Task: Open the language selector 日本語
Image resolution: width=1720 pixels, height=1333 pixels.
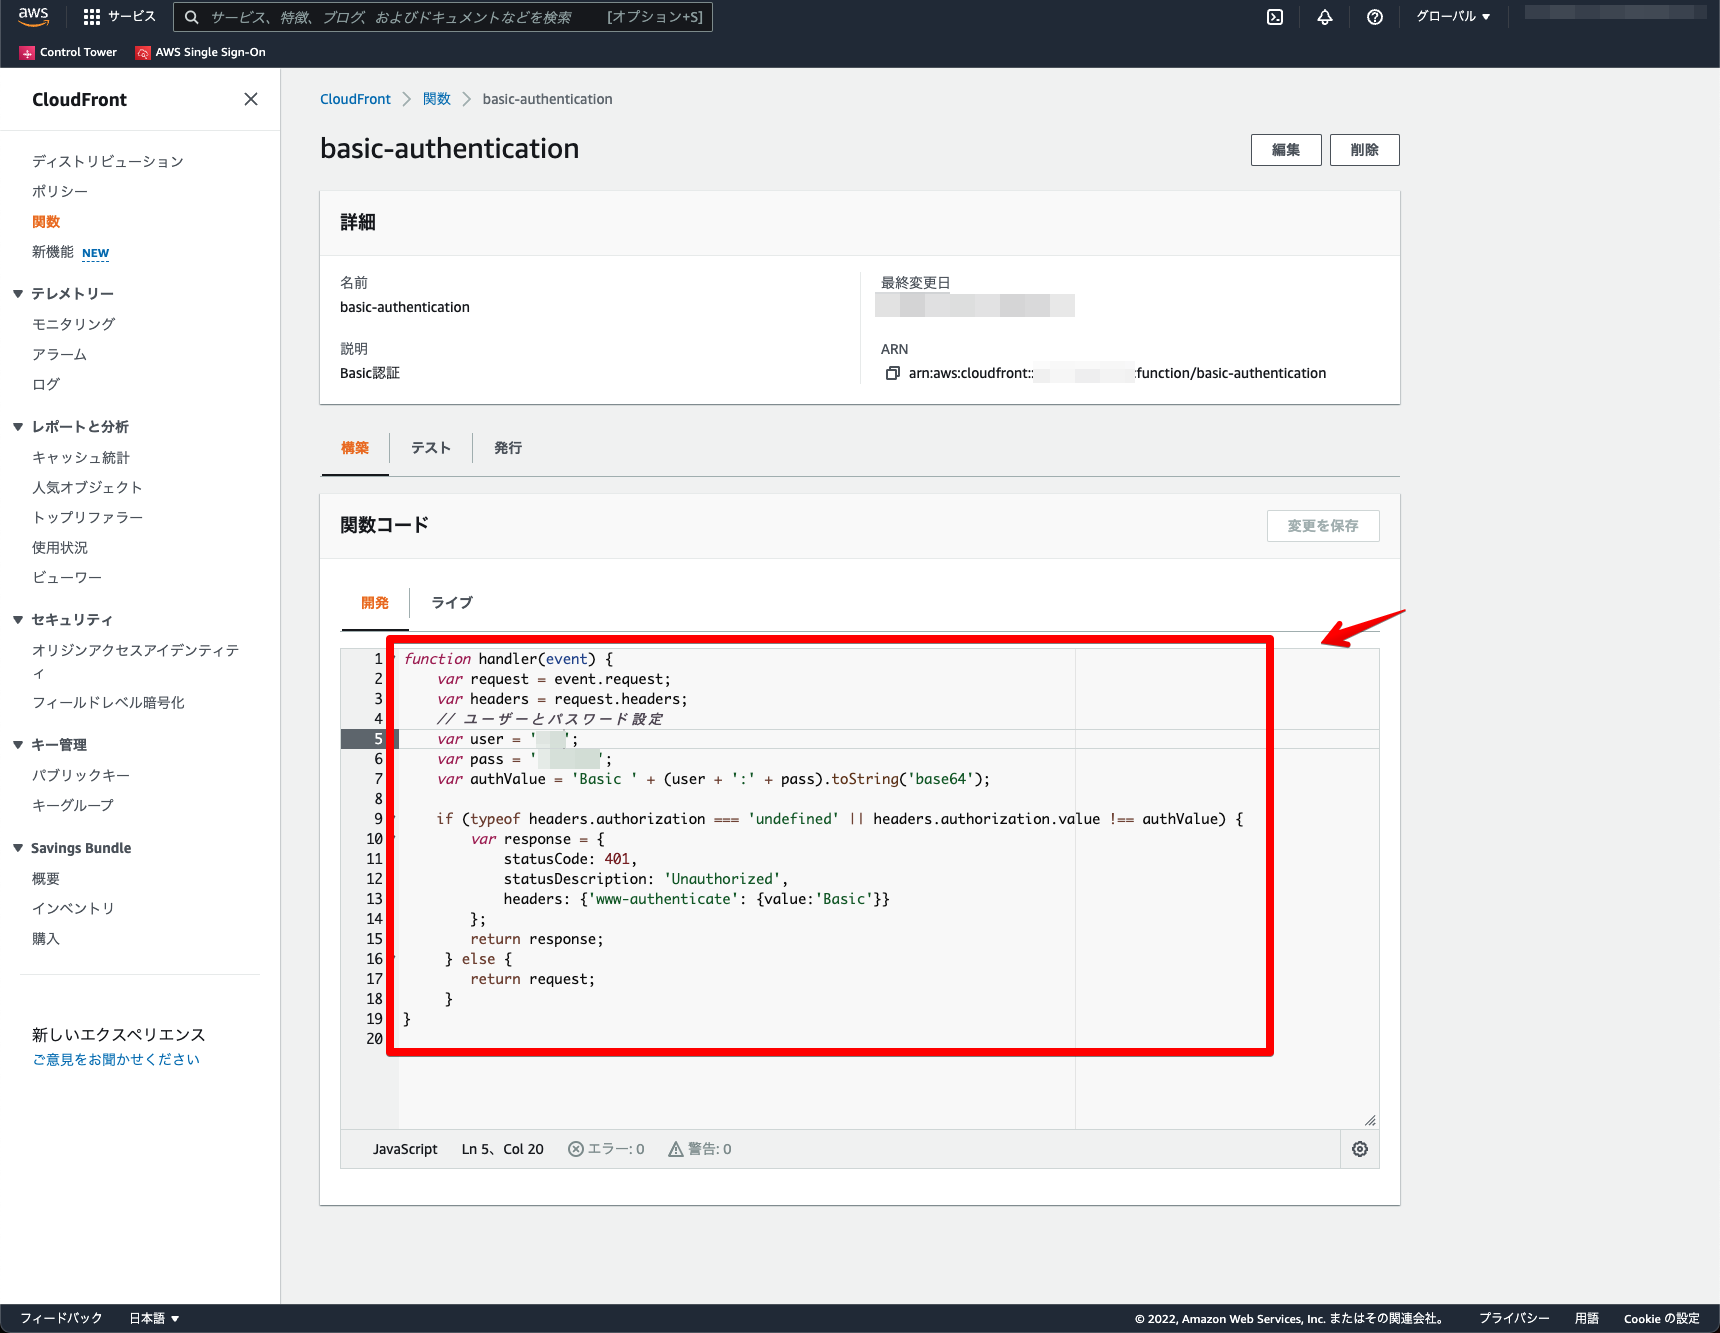Action: [154, 1318]
